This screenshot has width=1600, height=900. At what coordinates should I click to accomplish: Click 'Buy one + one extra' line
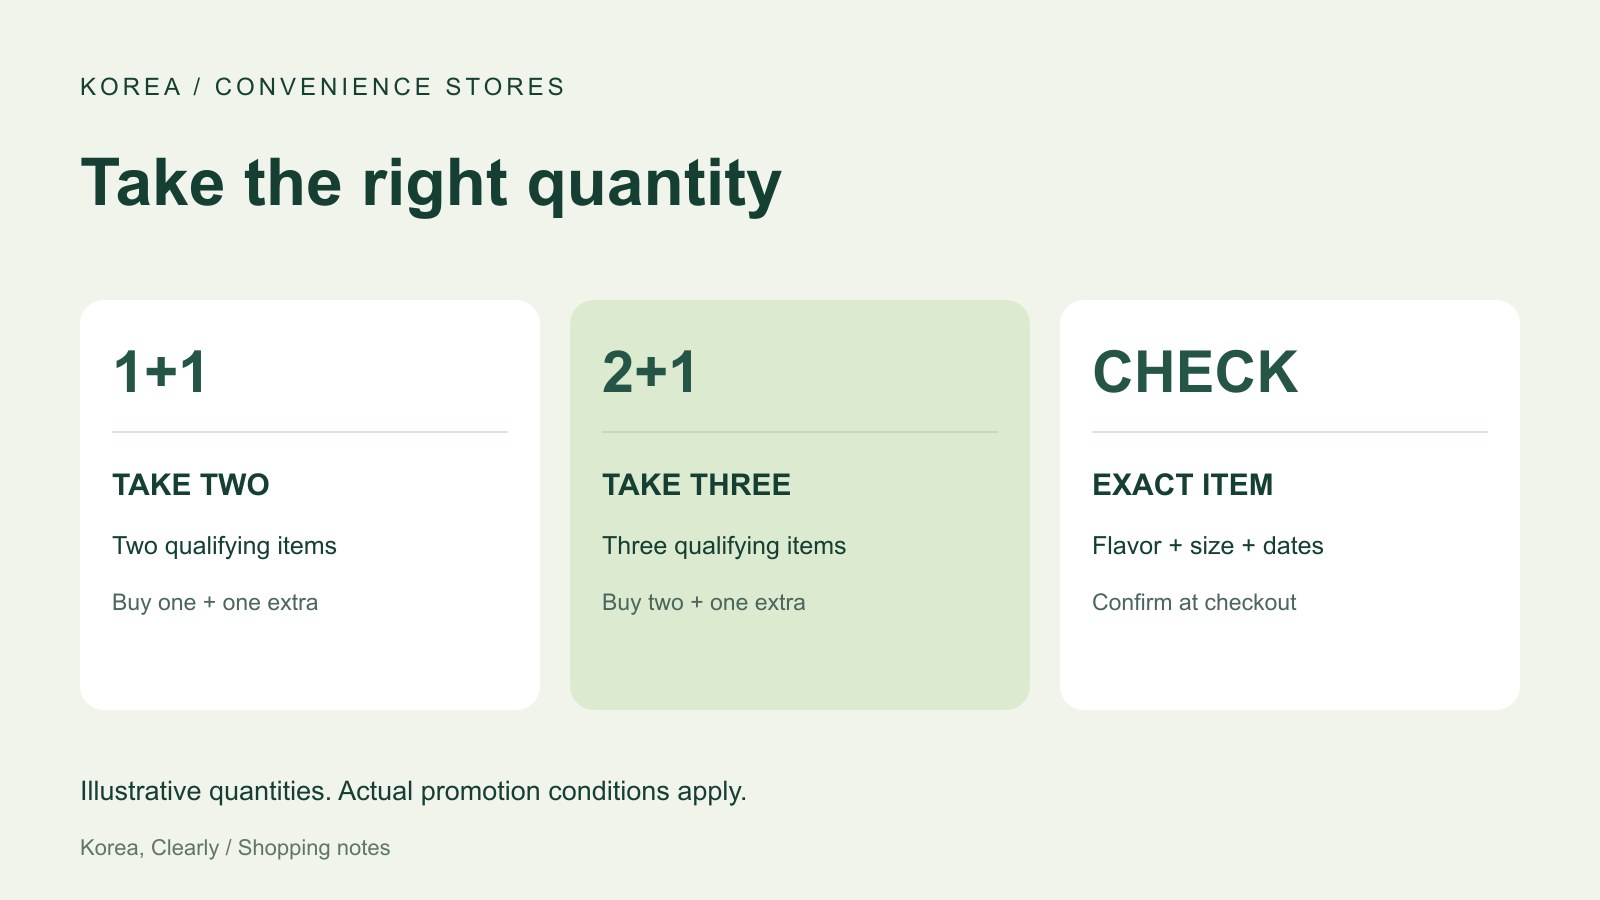click(215, 602)
